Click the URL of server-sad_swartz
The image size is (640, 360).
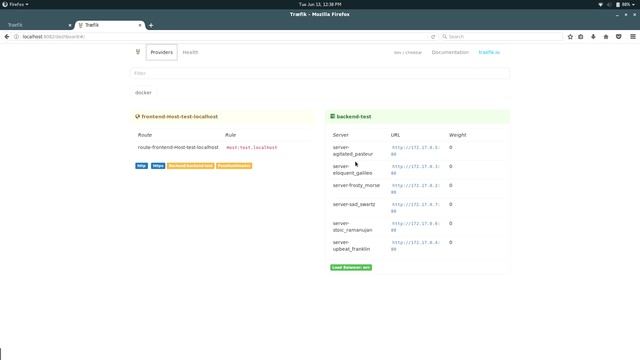[x=416, y=207]
